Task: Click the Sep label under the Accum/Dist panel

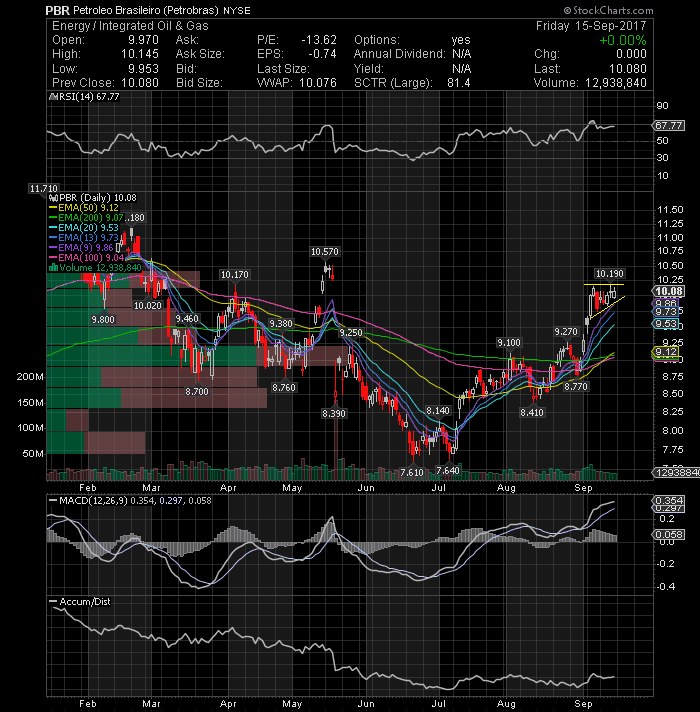Action: 583,704
